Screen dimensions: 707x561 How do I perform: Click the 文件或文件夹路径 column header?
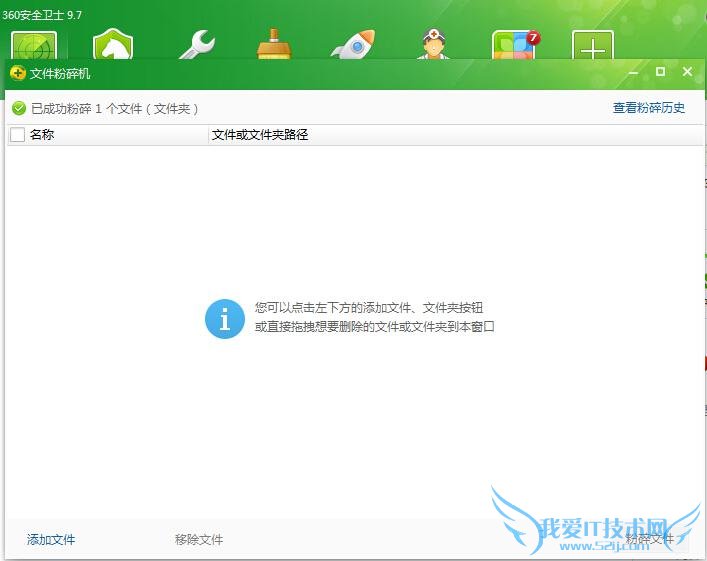click(x=260, y=135)
